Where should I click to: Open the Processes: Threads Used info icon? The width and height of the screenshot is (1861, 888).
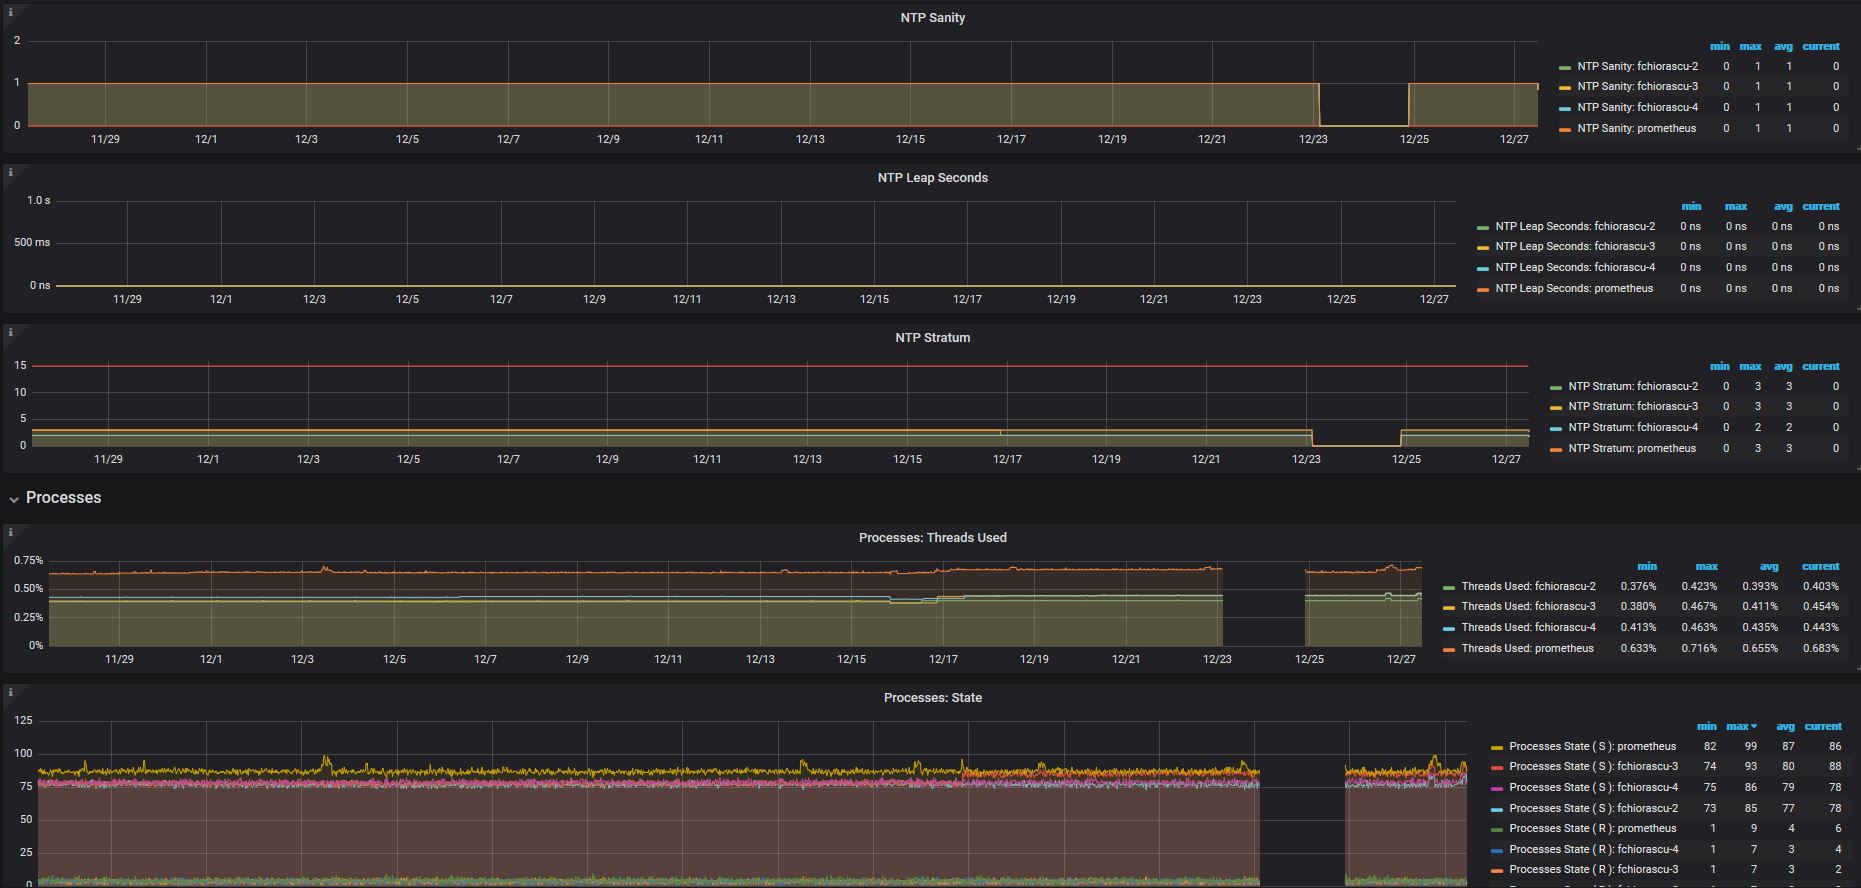click(x=10, y=532)
